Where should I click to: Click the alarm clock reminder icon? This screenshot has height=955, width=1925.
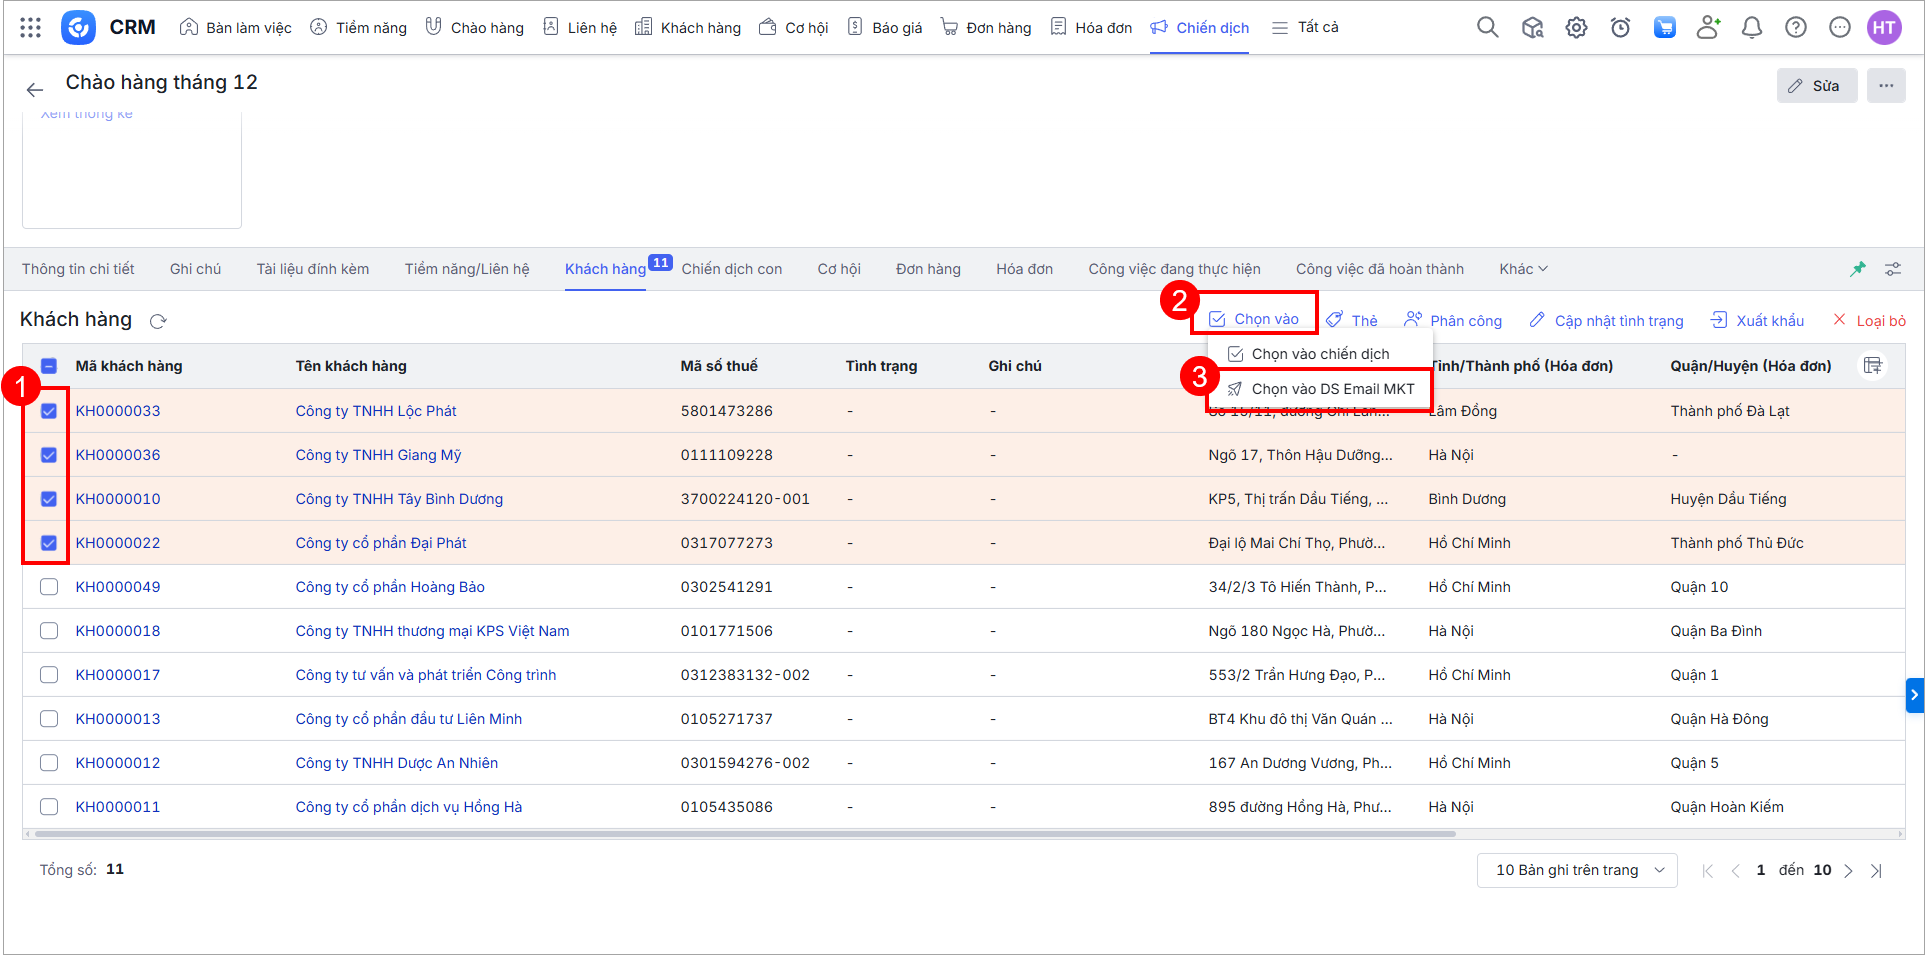1620,27
